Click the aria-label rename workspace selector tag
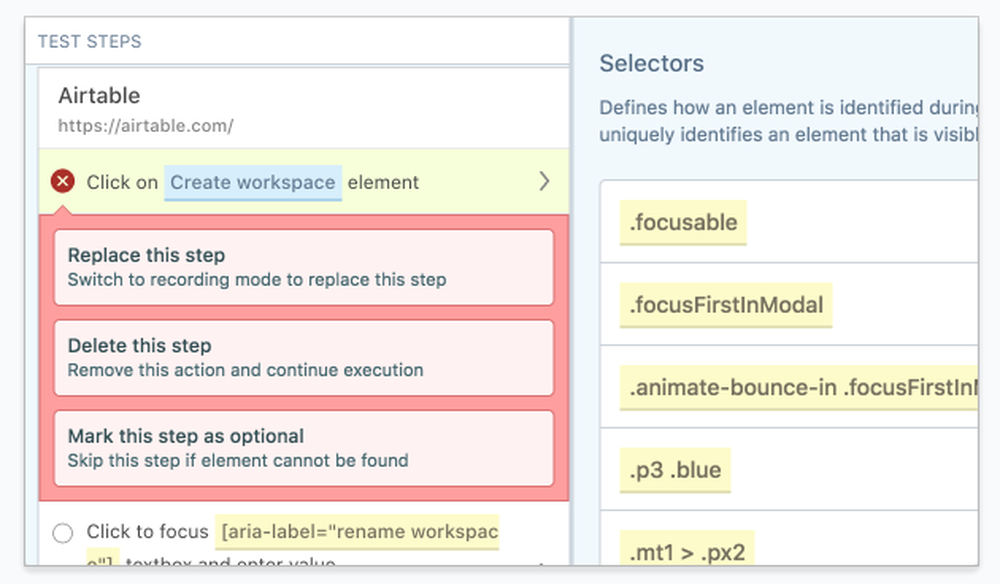 358,532
